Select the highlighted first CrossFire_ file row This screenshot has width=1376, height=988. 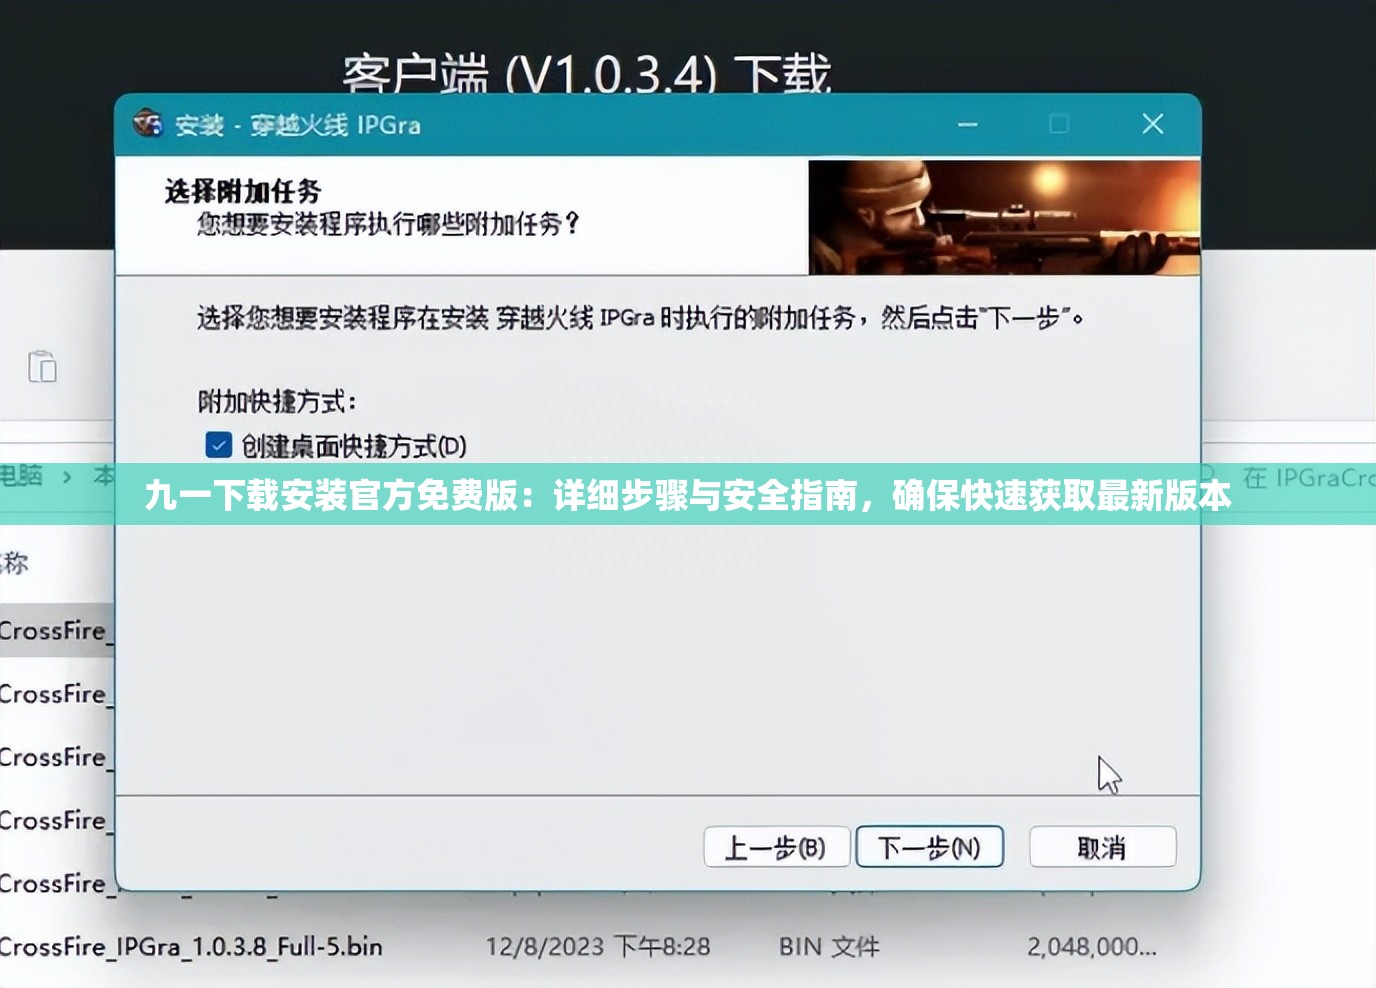click(x=57, y=631)
